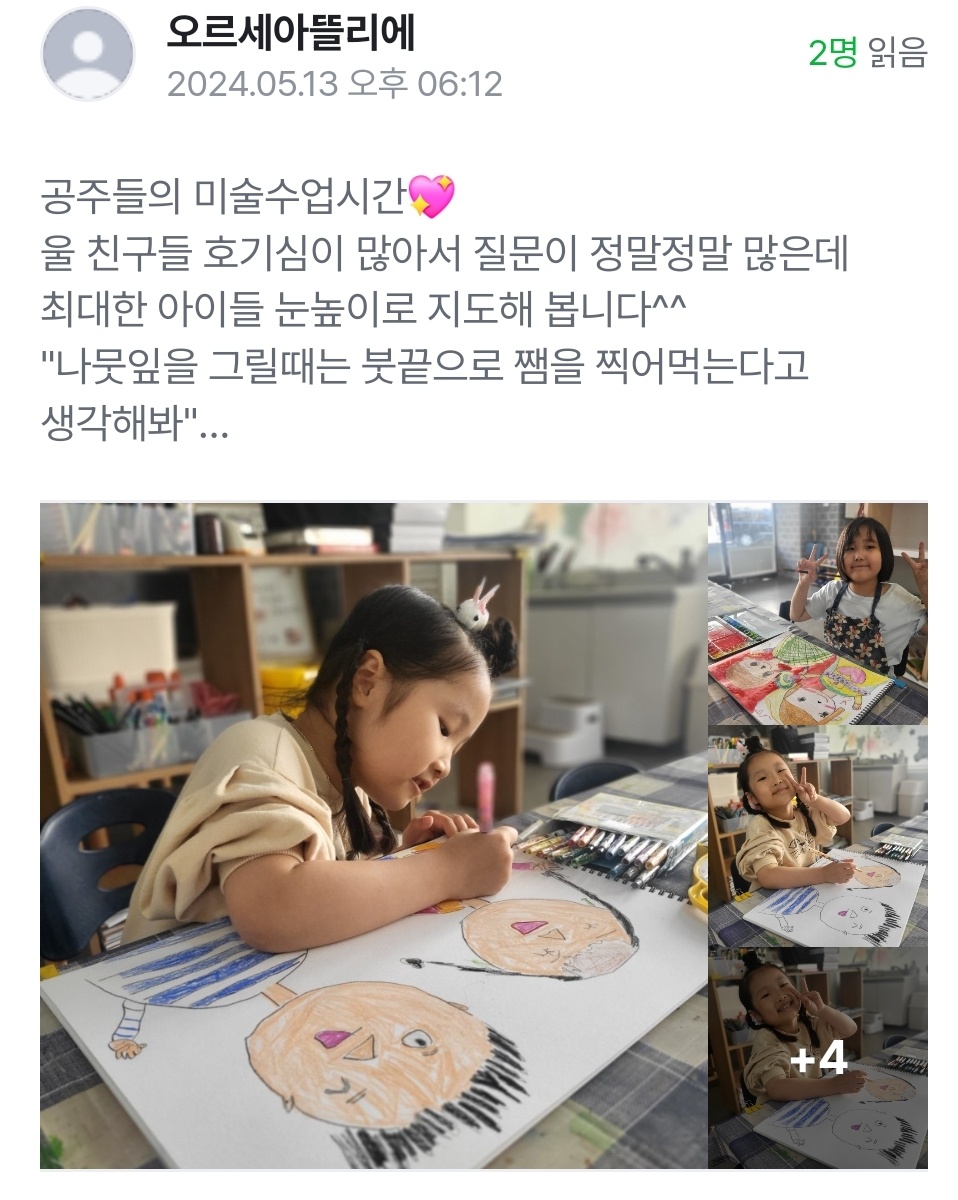
Task: Click the +4 more photos indicator
Action: pyautogui.click(x=819, y=1060)
